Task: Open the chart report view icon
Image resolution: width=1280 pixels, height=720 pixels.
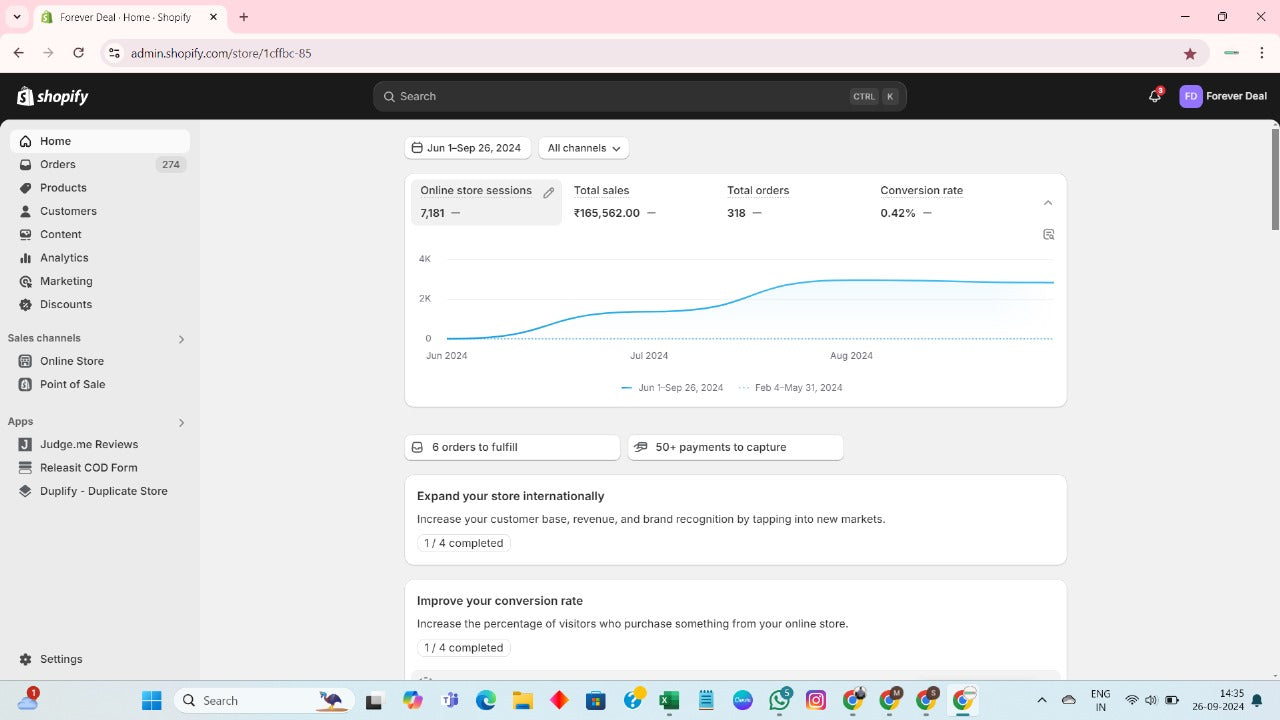Action: click(x=1048, y=235)
